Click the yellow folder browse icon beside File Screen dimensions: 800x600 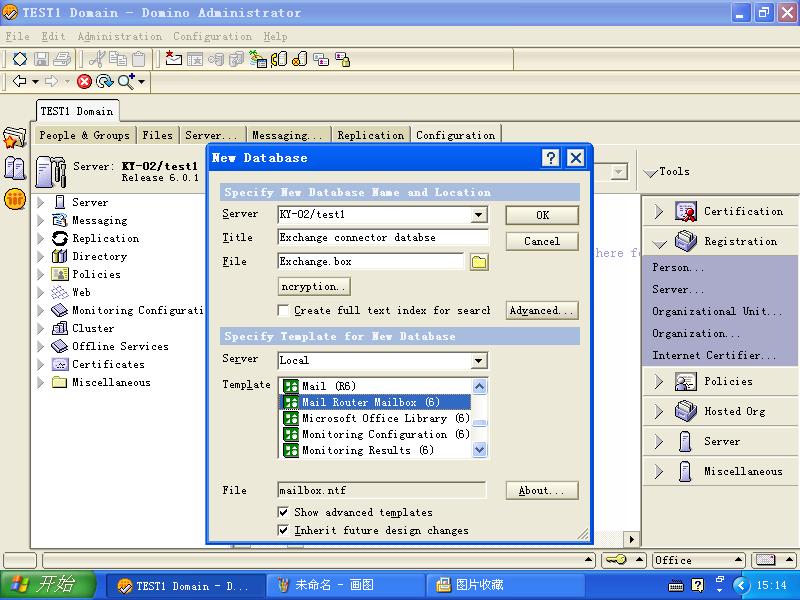click(x=479, y=262)
